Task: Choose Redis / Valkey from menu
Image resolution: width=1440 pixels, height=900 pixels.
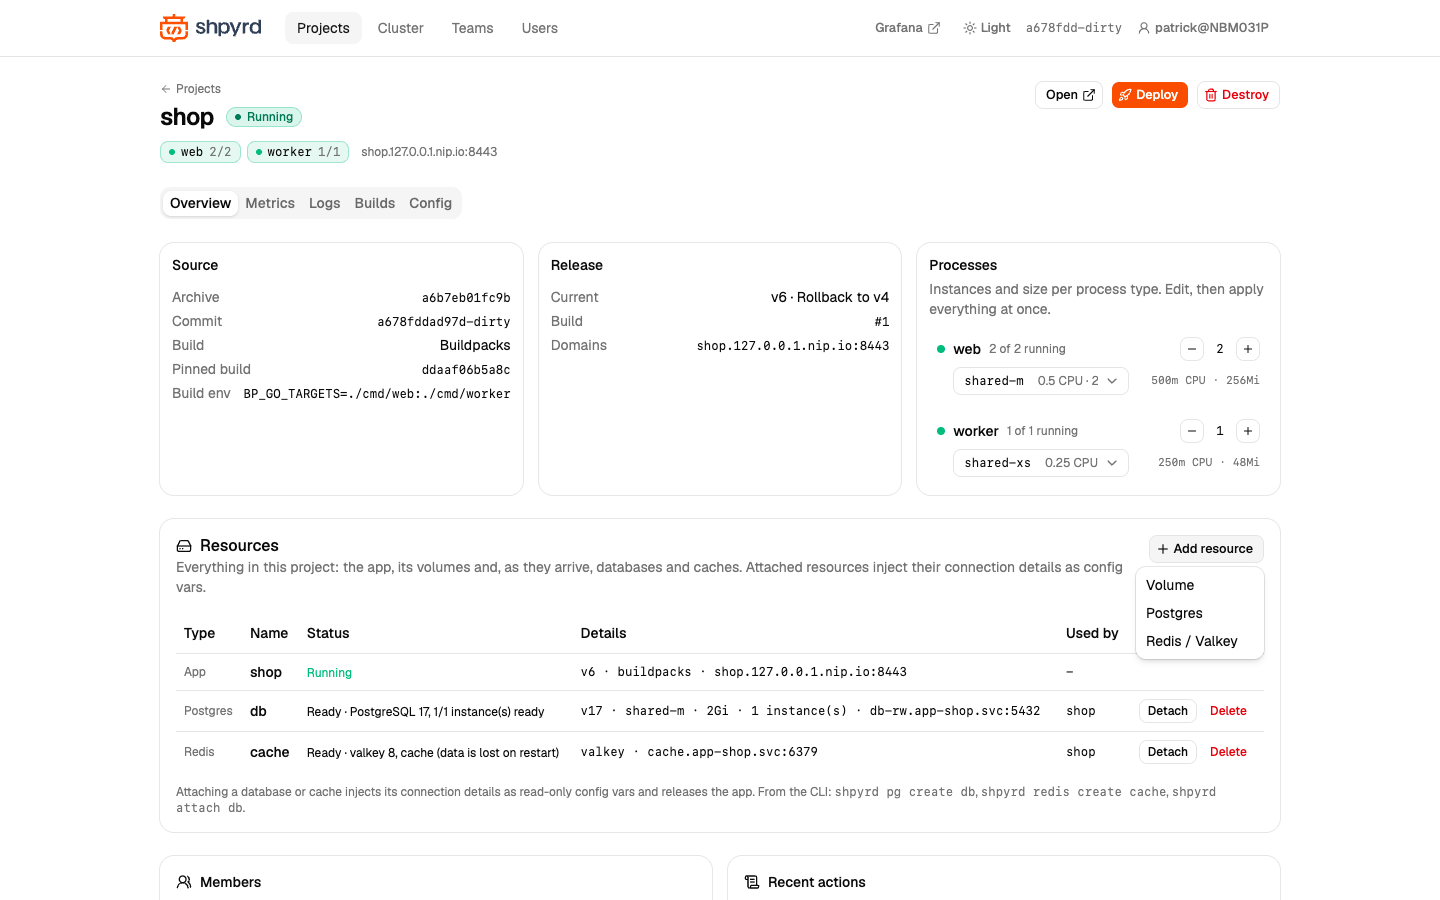Action: (1200, 641)
